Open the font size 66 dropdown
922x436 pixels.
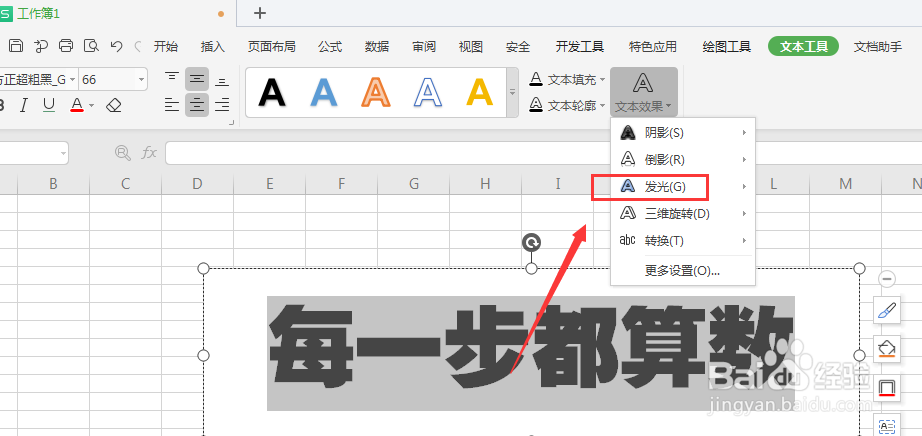(x=141, y=79)
